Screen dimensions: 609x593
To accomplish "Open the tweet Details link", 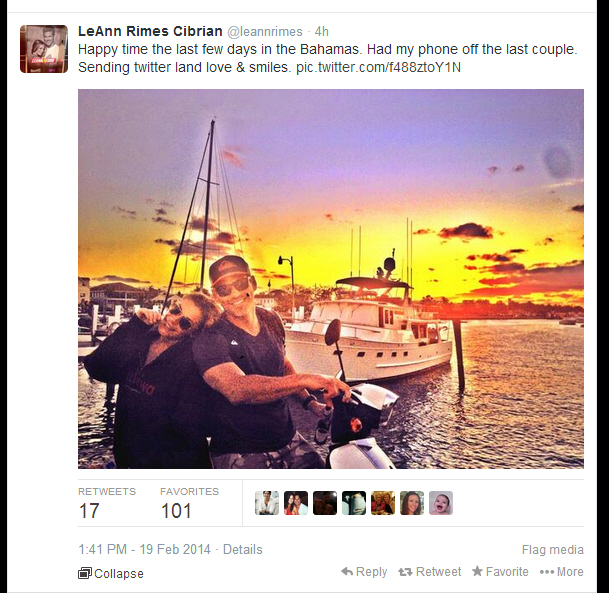I will tap(243, 550).
